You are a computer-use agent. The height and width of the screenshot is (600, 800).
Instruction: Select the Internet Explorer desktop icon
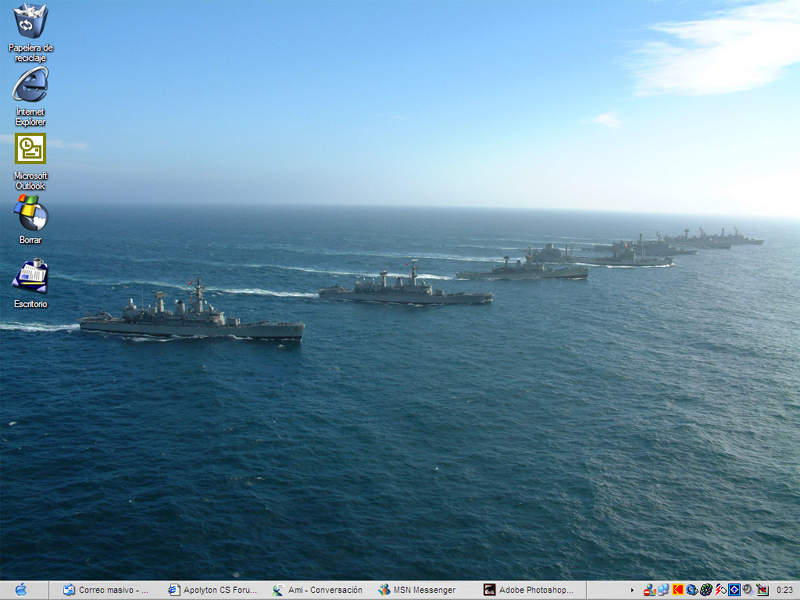(x=30, y=85)
